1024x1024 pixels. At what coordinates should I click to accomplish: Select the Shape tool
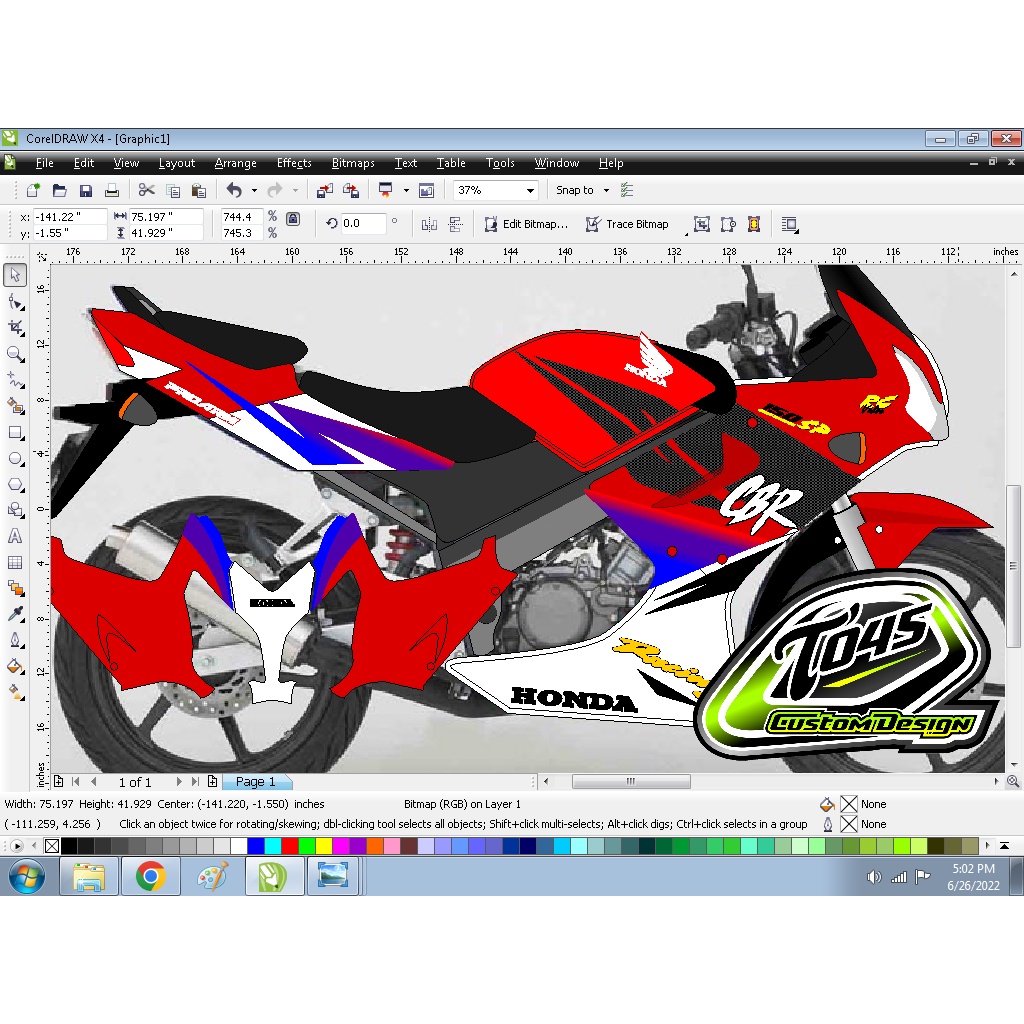pyautogui.click(x=15, y=302)
